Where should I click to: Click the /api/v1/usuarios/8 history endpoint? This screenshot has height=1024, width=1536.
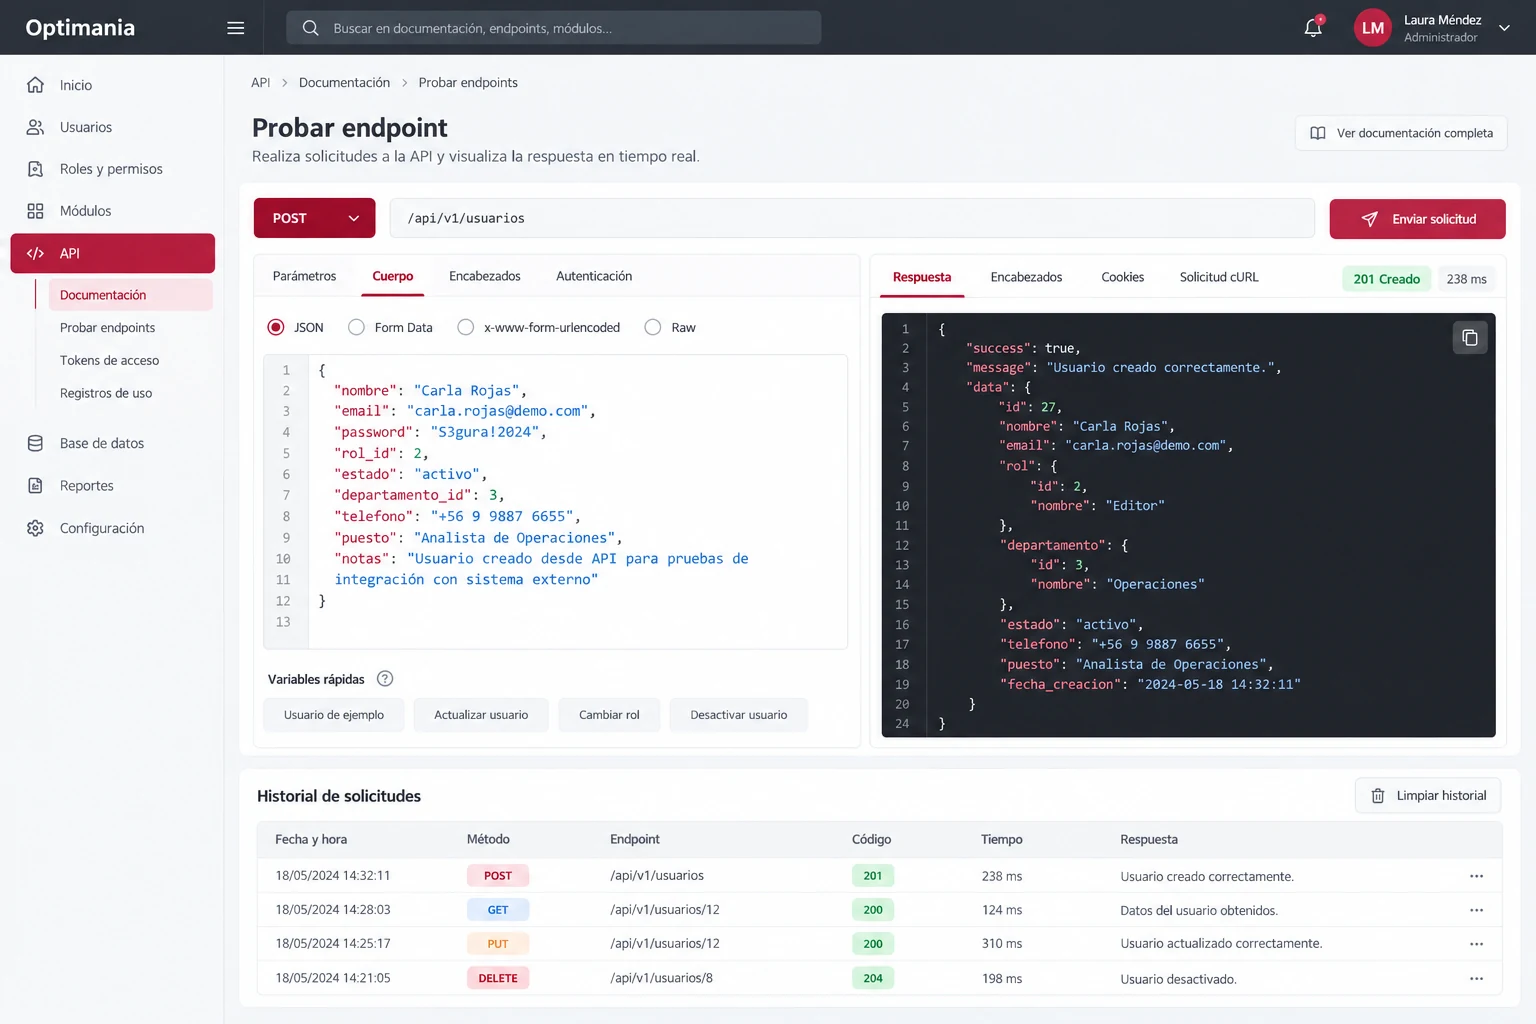pos(661,978)
